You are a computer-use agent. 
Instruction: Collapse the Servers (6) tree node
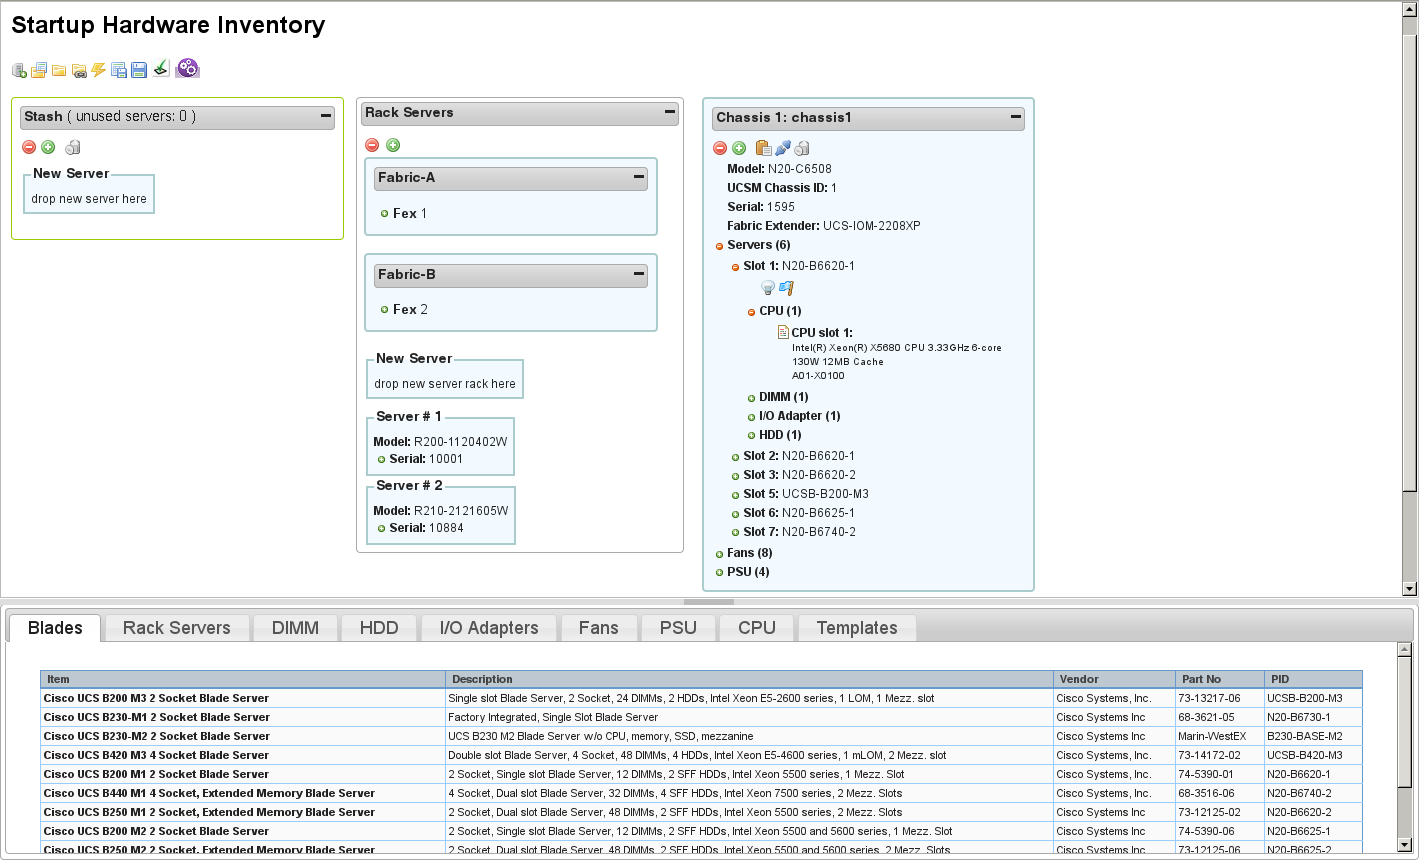[x=720, y=246]
